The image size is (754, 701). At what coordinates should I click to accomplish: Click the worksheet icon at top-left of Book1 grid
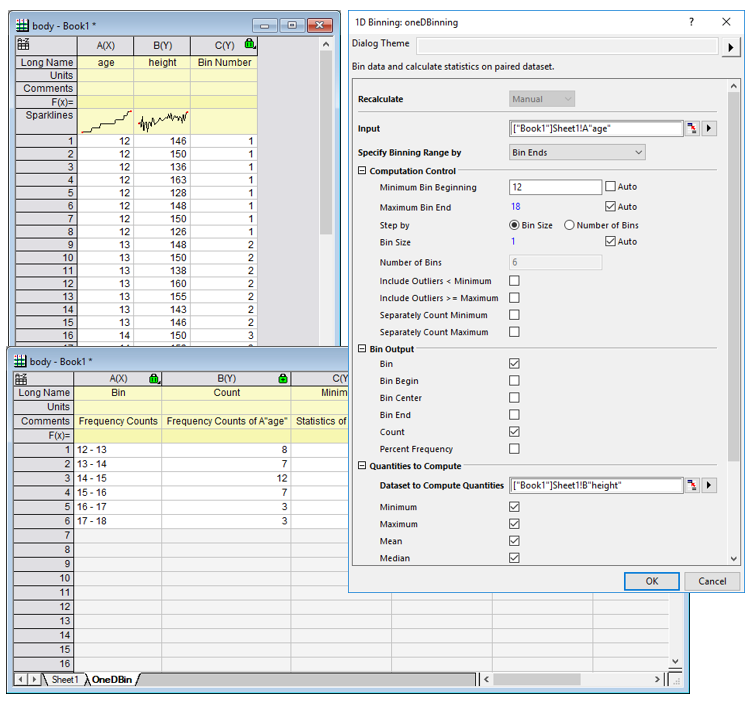[24, 45]
